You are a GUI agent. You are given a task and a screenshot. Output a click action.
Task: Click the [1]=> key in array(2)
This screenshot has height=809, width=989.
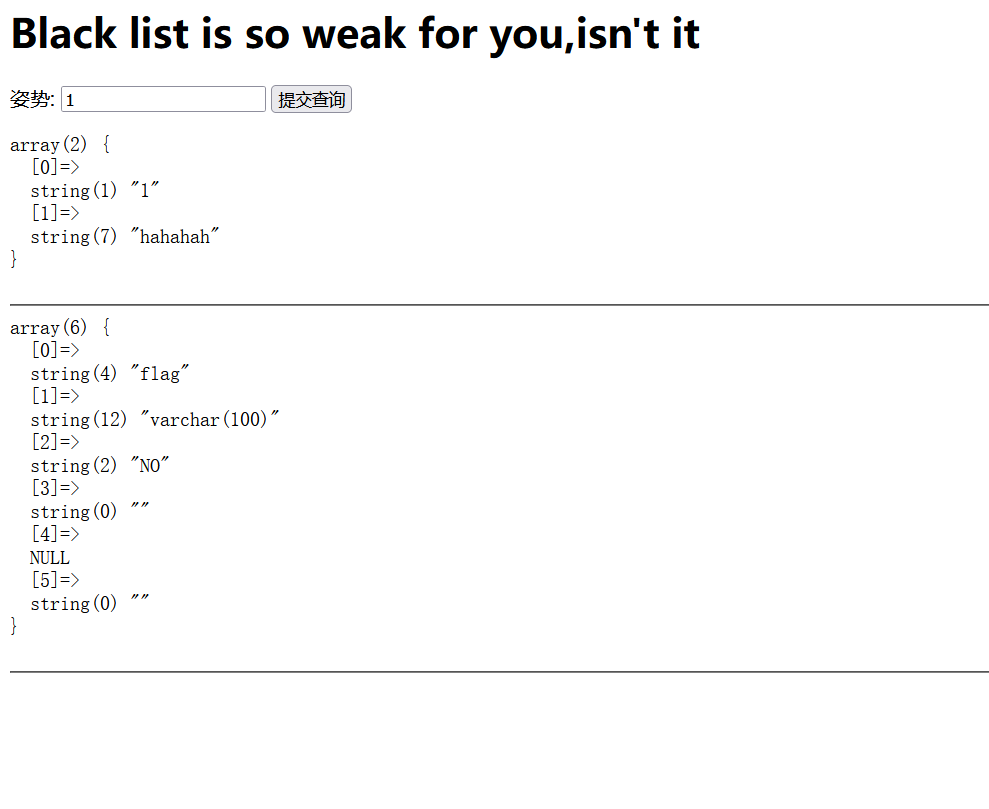(x=55, y=214)
